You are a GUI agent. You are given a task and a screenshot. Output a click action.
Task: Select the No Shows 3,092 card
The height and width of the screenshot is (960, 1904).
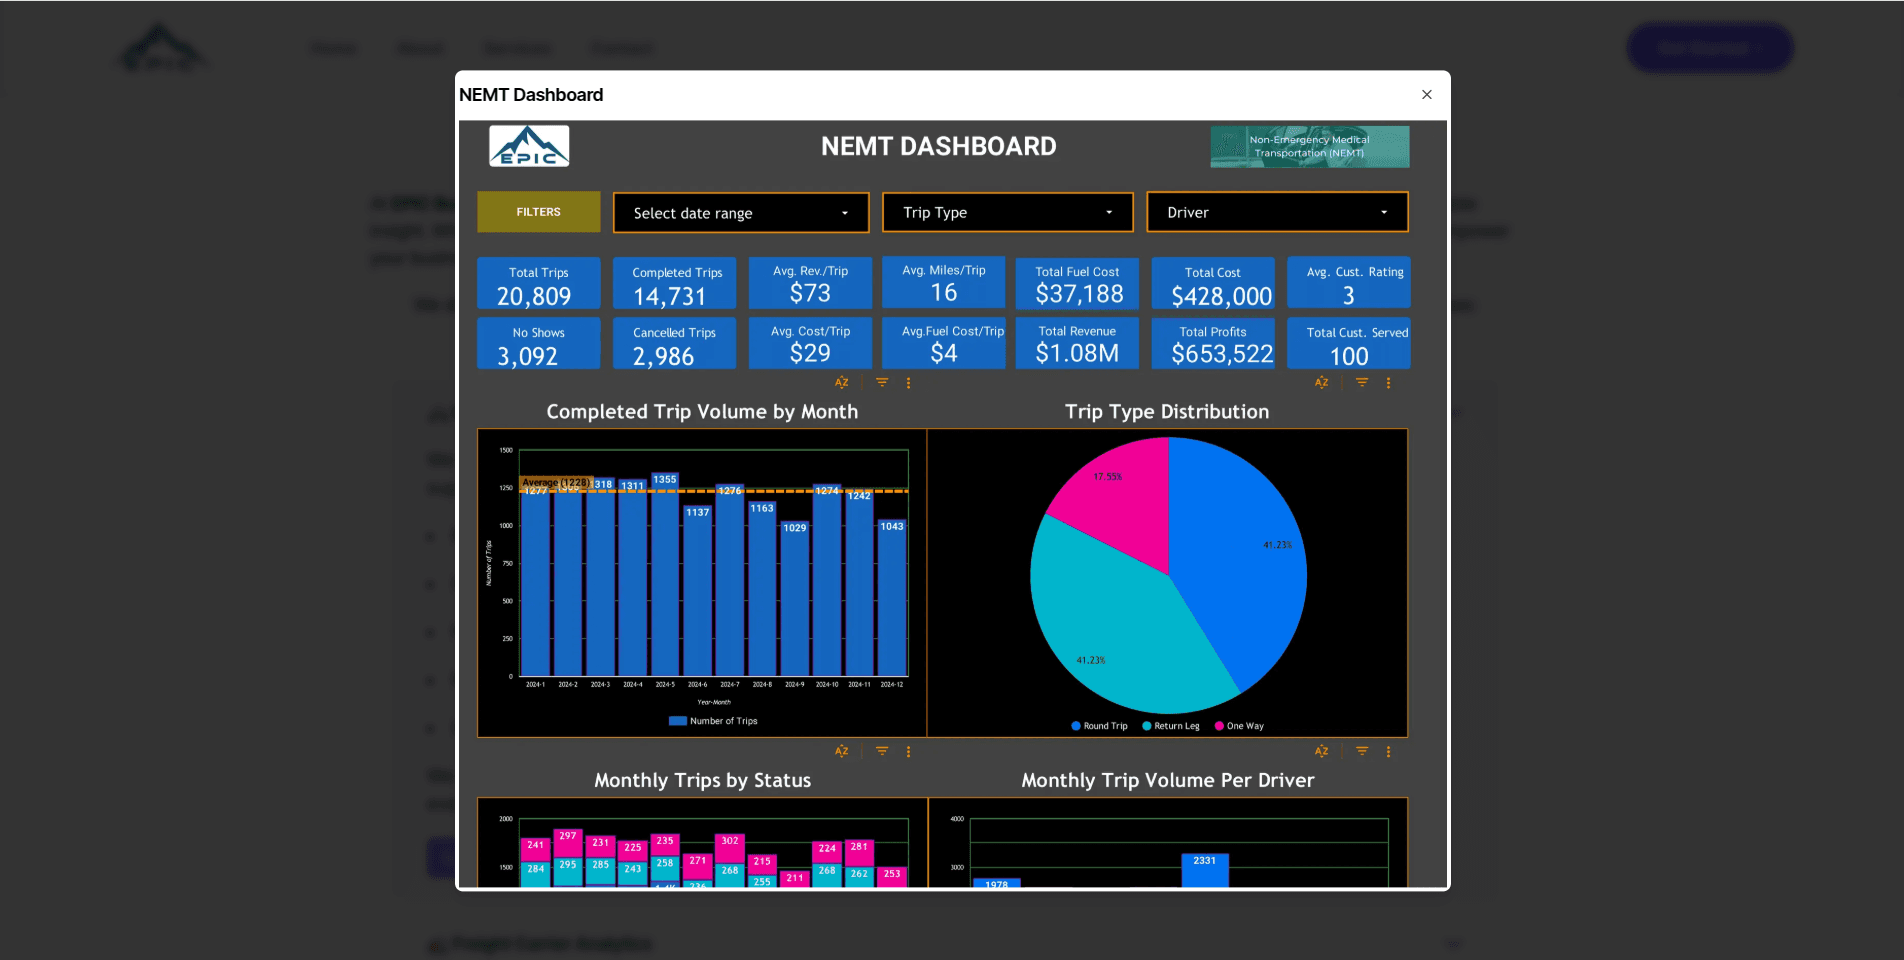(538, 344)
